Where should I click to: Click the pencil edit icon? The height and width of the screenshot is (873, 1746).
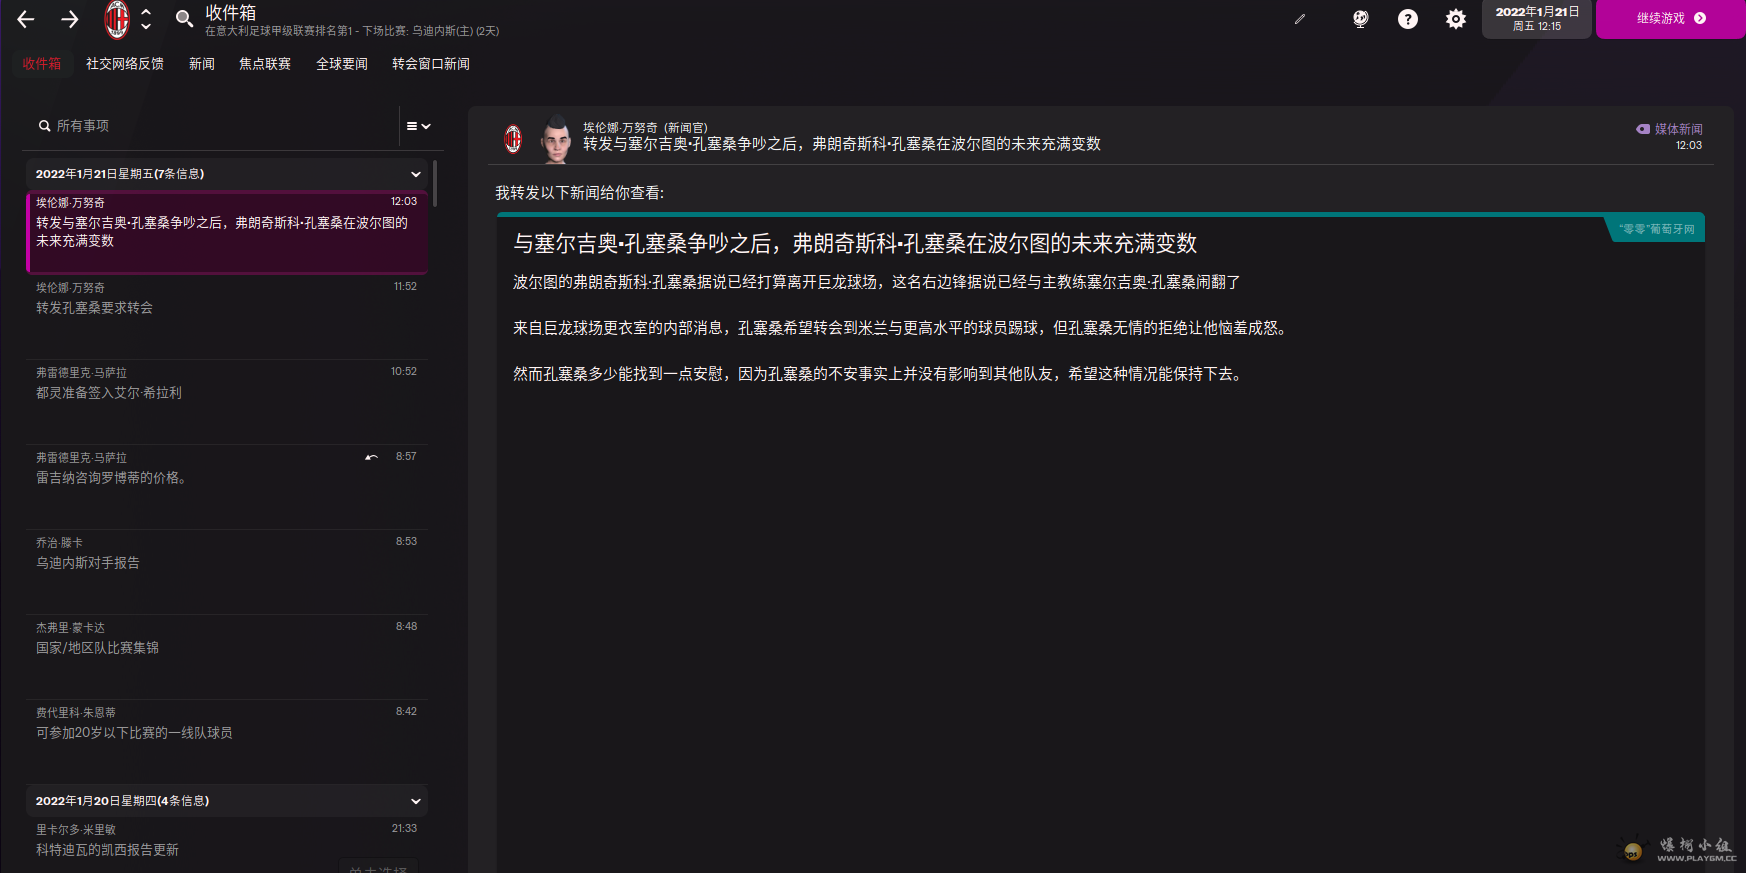coord(1300,19)
